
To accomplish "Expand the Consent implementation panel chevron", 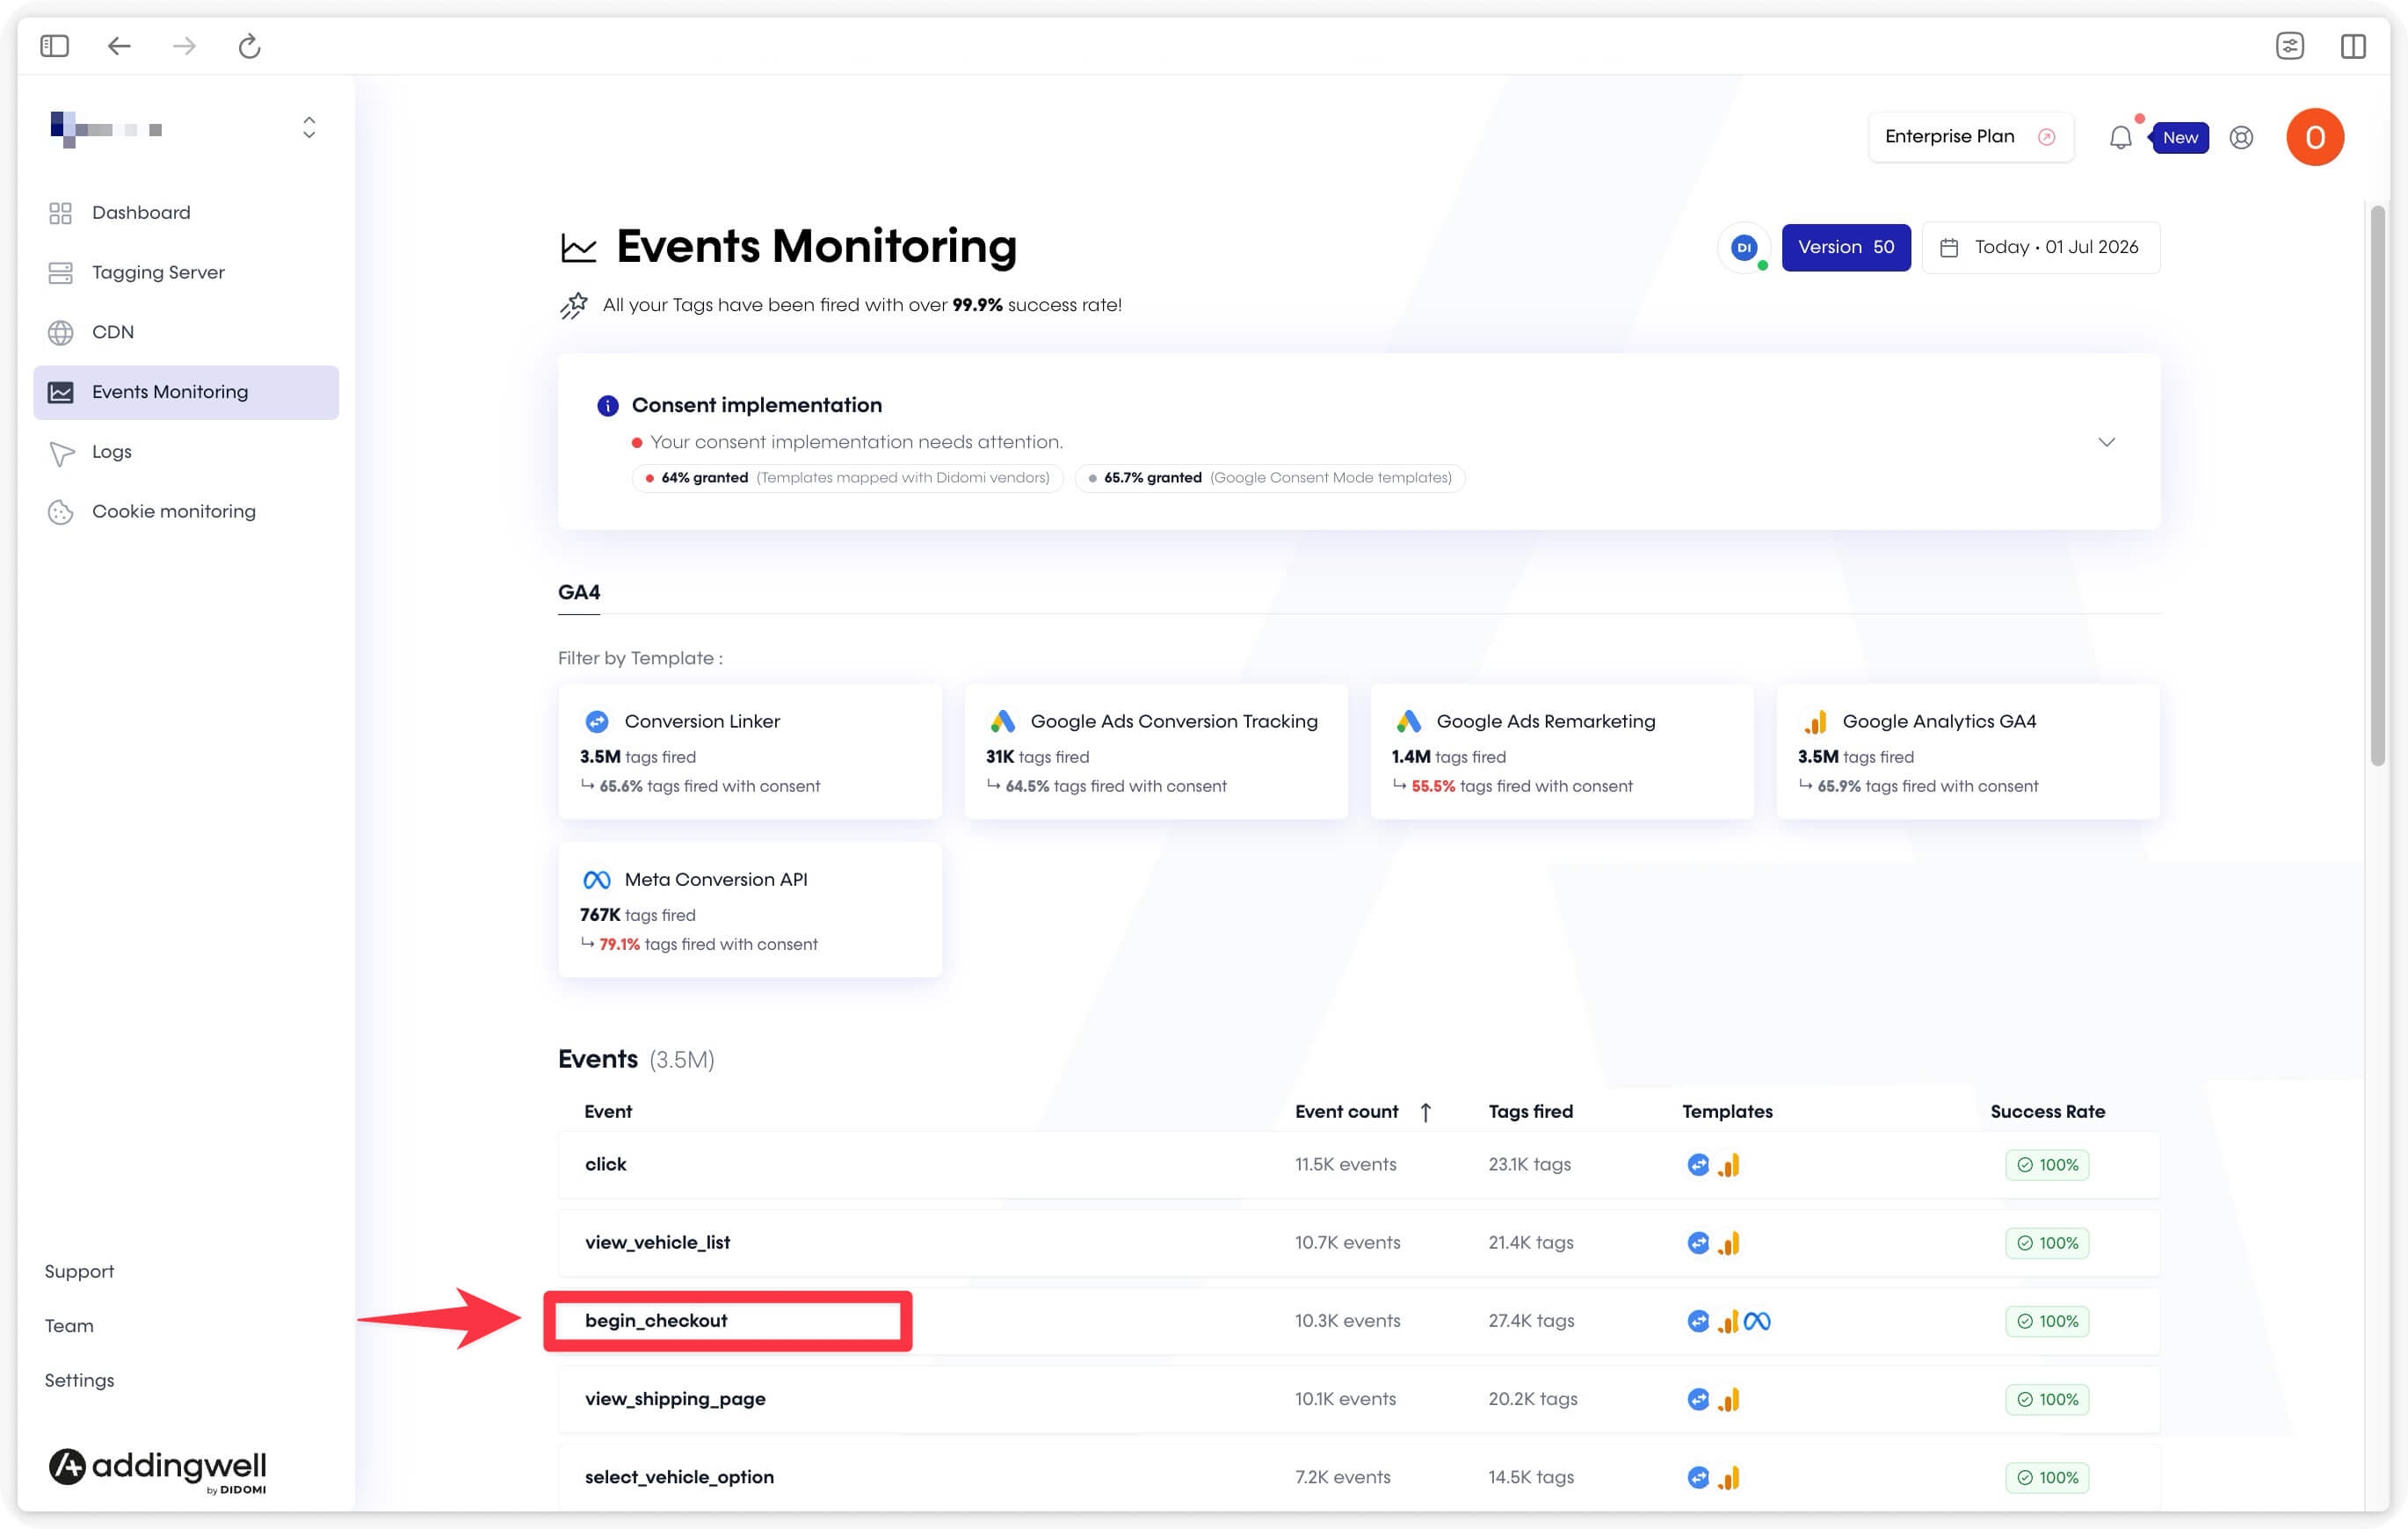I will click(x=2106, y=442).
